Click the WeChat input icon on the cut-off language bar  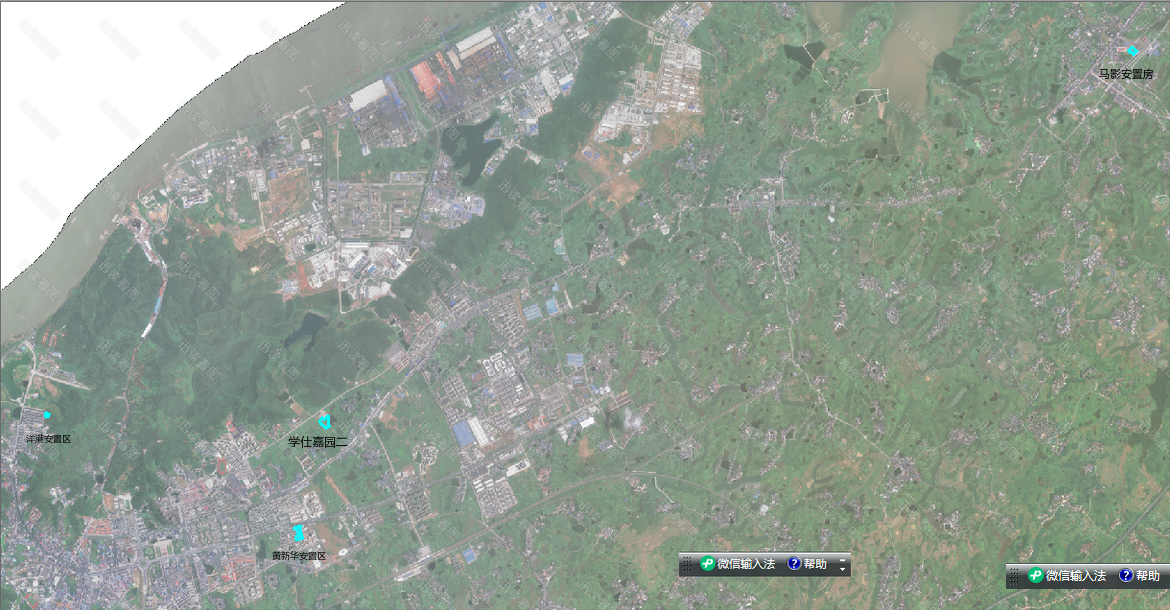coord(1037,576)
